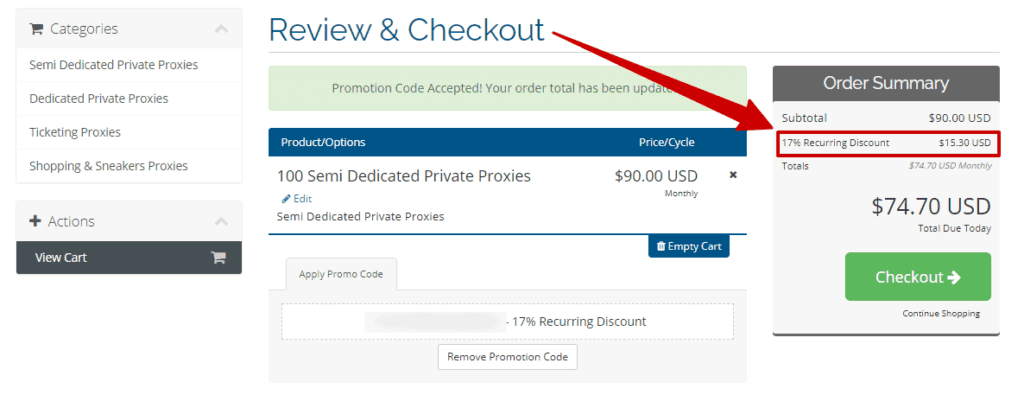Click the Remove Promotion Code button
The width and height of the screenshot is (1024, 395).
tap(507, 357)
